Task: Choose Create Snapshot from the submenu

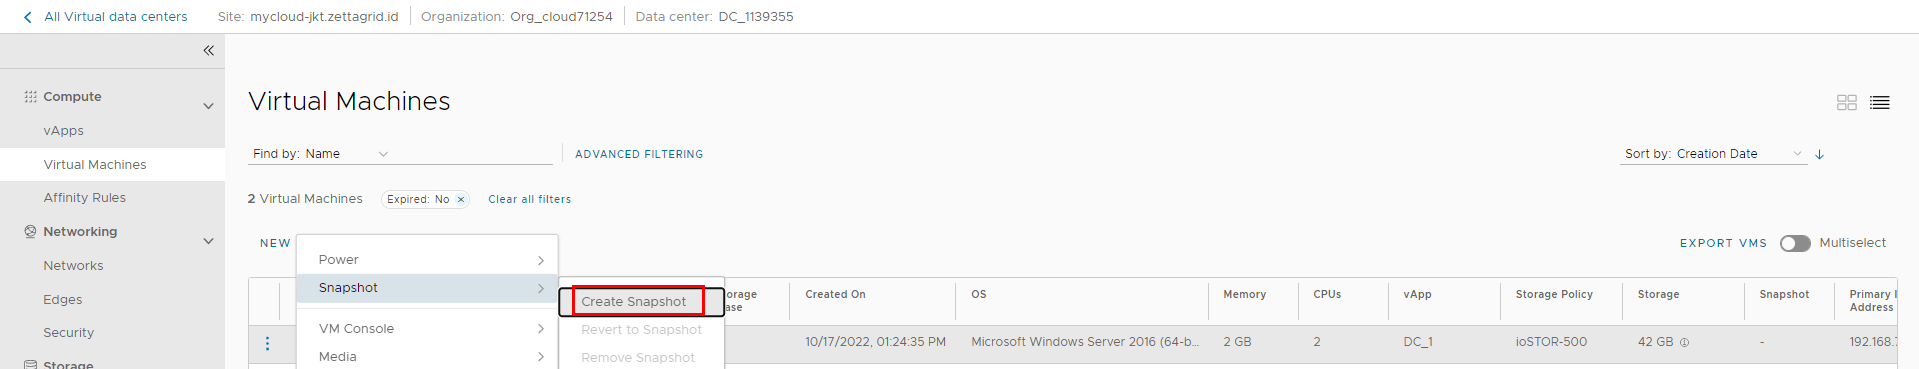Action: click(x=634, y=301)
